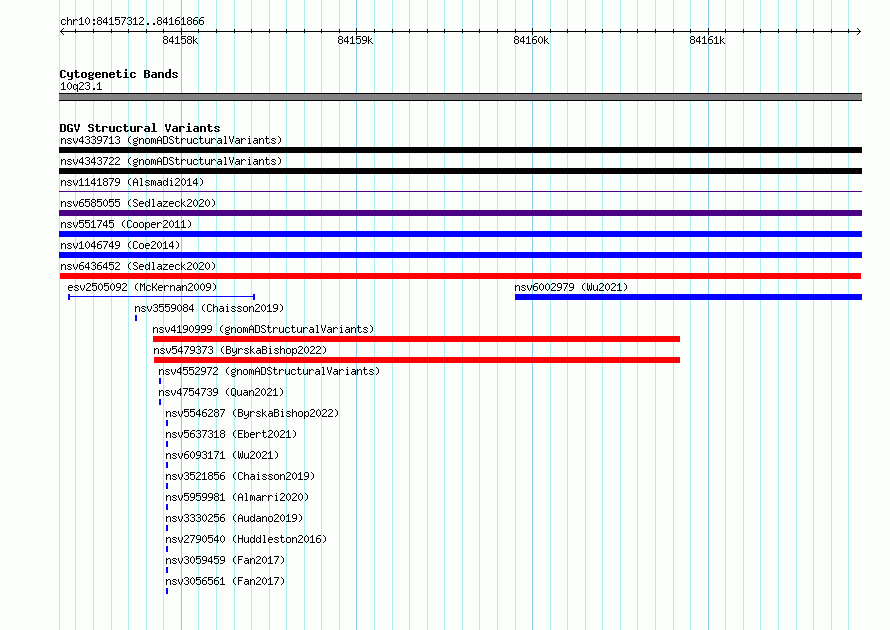Select nsv551745 (Cooper2011) variant label

click(126, 224)
